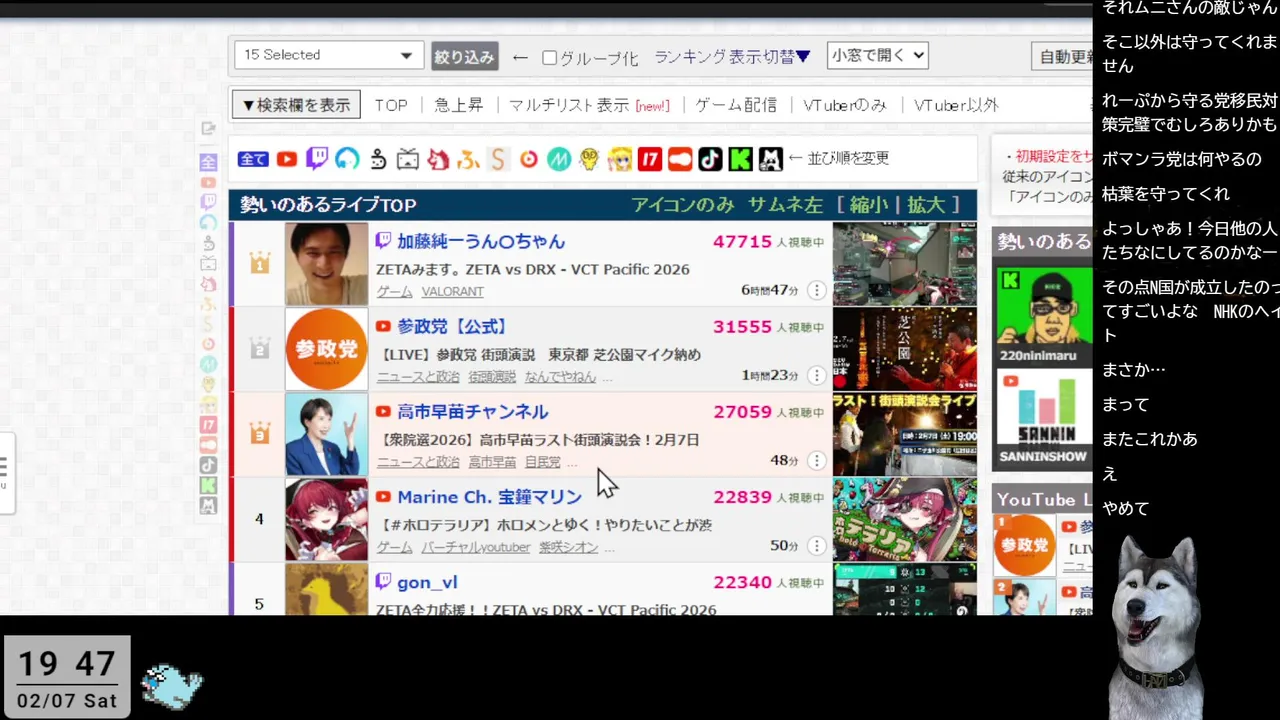1280x720 pixels.
Task: Click the sidebar 全 icon
Action: coord(208,162)
